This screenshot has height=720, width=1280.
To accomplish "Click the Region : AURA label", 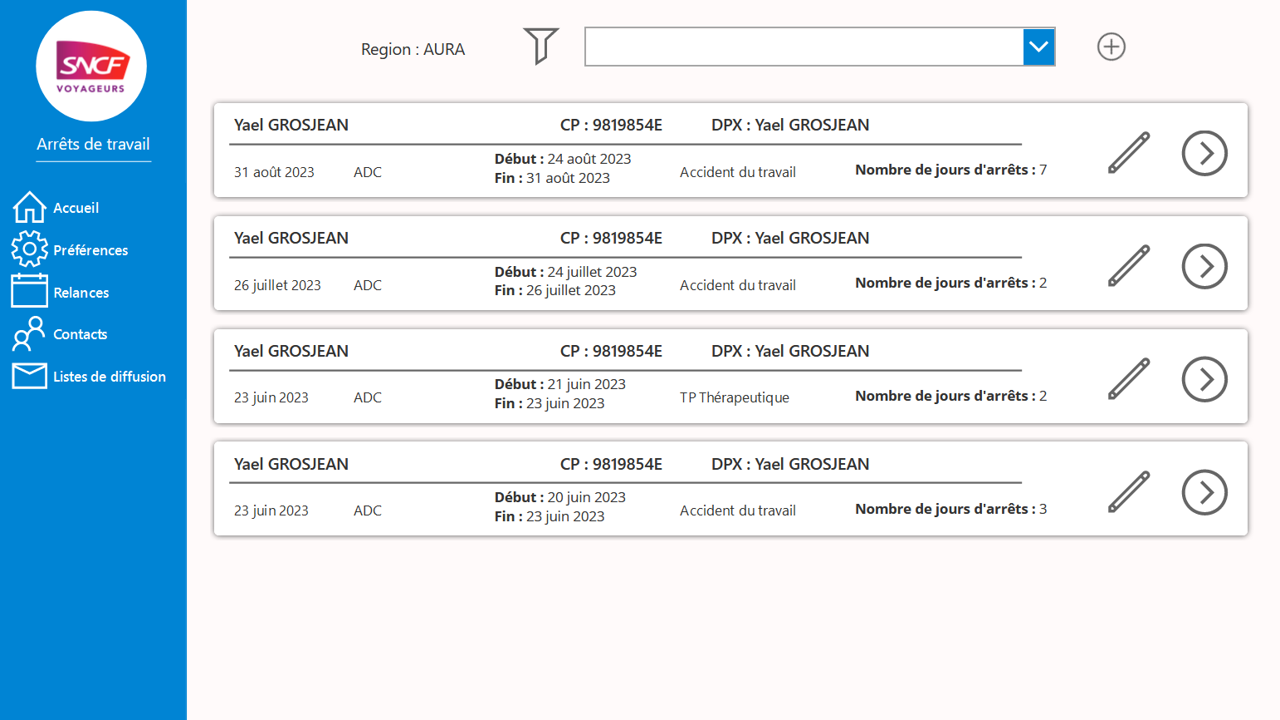I will click(413, 49).
